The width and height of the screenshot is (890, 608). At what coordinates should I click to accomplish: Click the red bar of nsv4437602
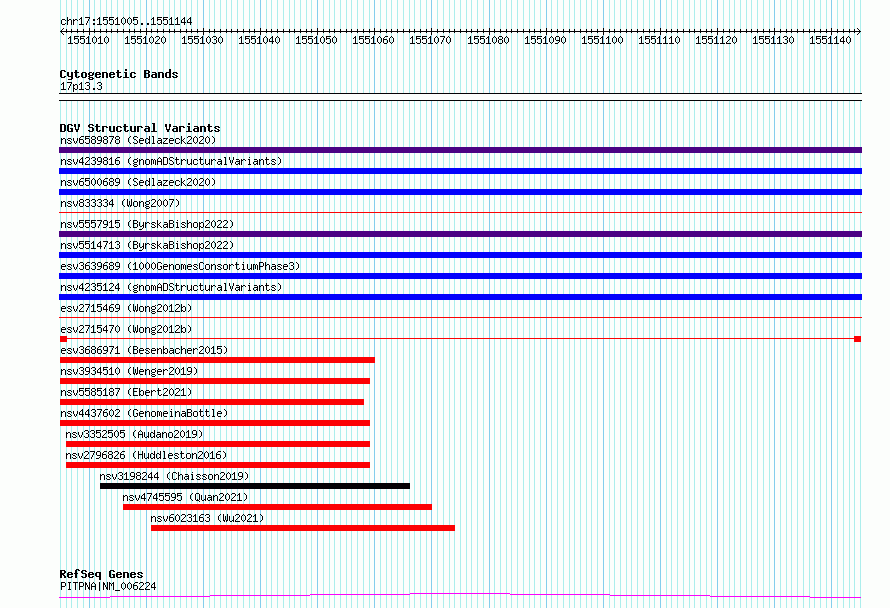[x=215, y=423]
